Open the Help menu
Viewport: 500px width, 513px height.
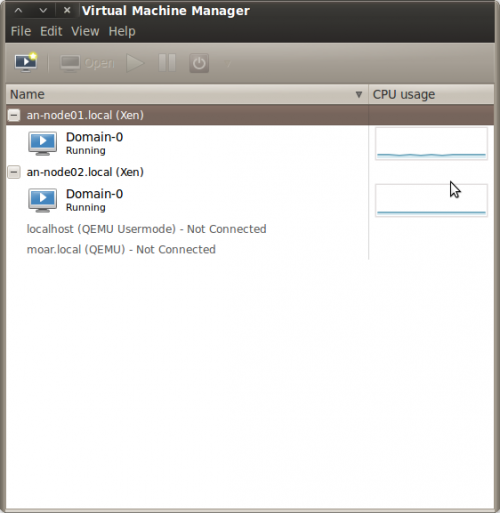[122, 31]
